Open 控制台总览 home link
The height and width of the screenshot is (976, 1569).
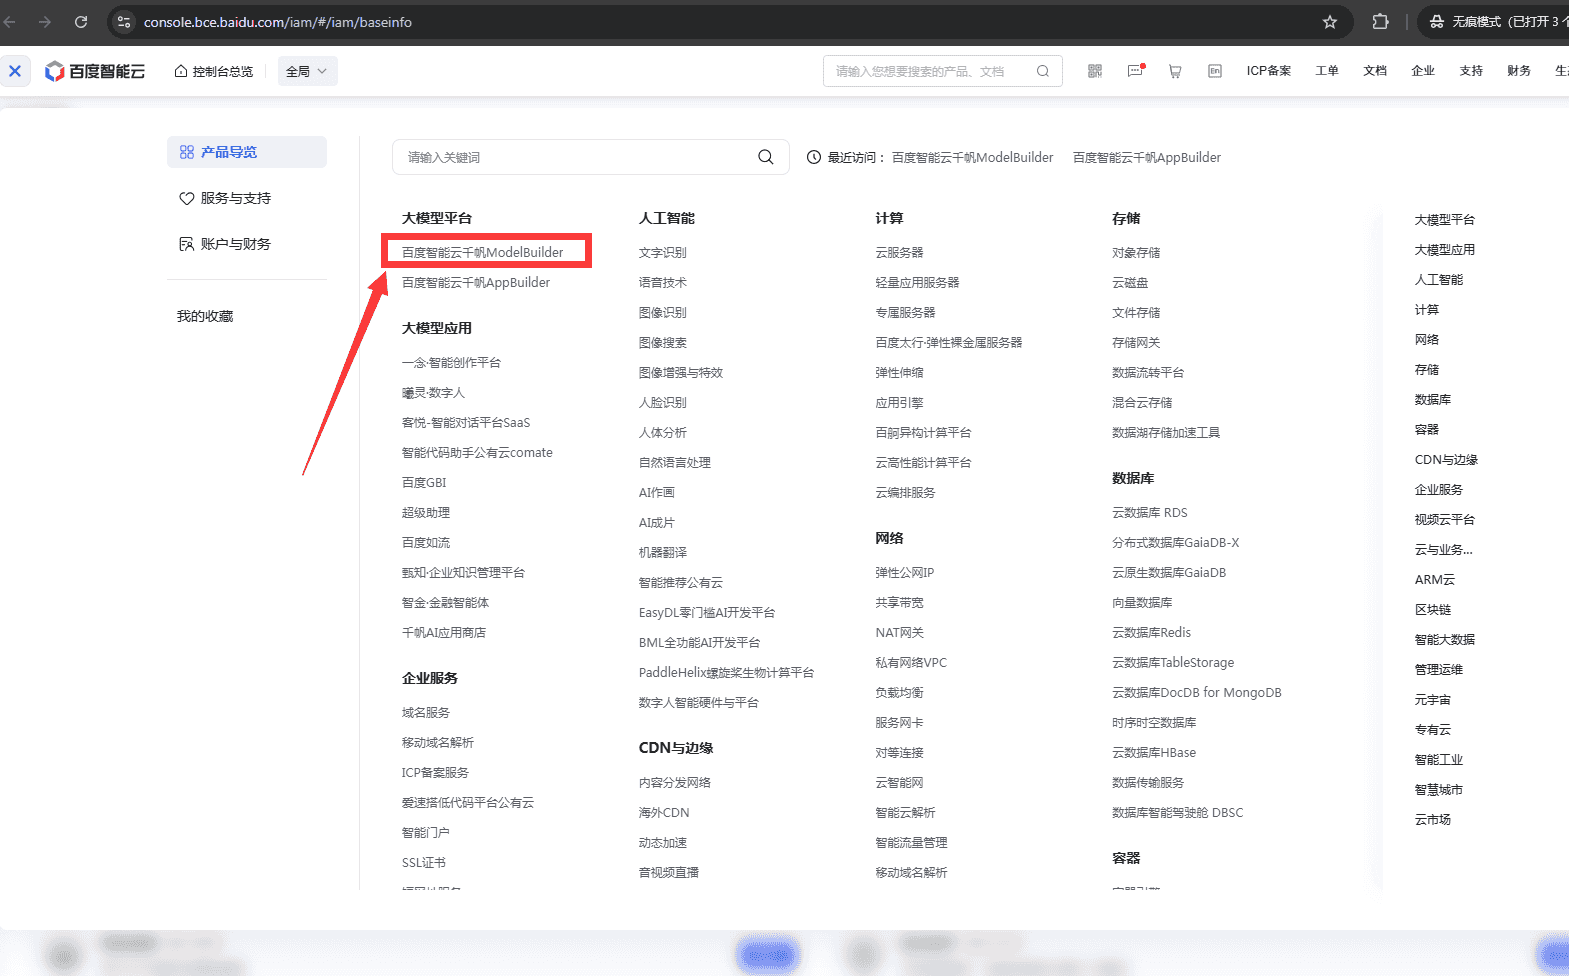(213, 71)
